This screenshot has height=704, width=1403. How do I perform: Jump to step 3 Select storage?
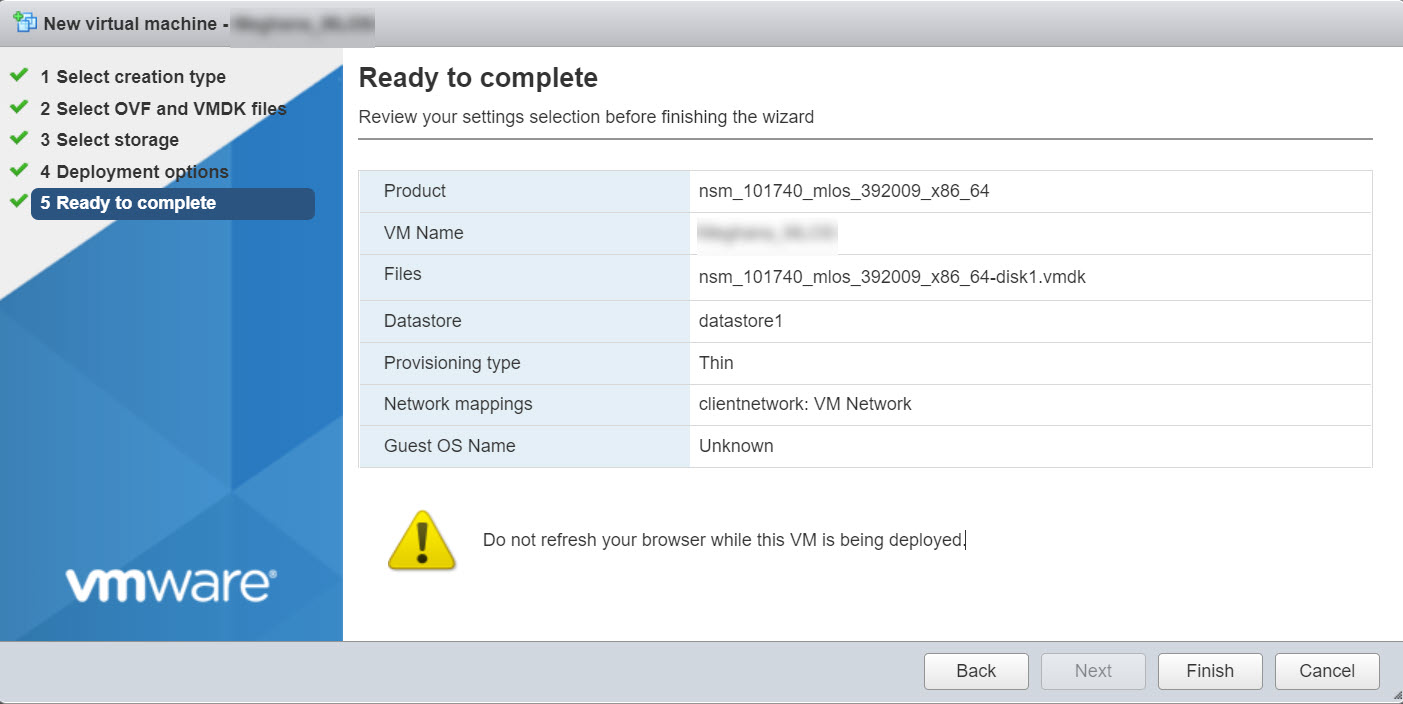pyautogui.click(x=110, y=140)
